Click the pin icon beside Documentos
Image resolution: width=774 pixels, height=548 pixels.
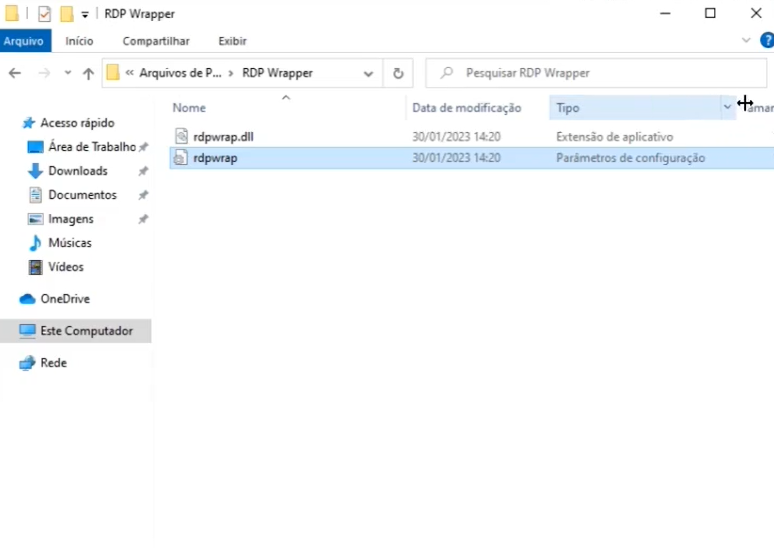click(143, 195)
